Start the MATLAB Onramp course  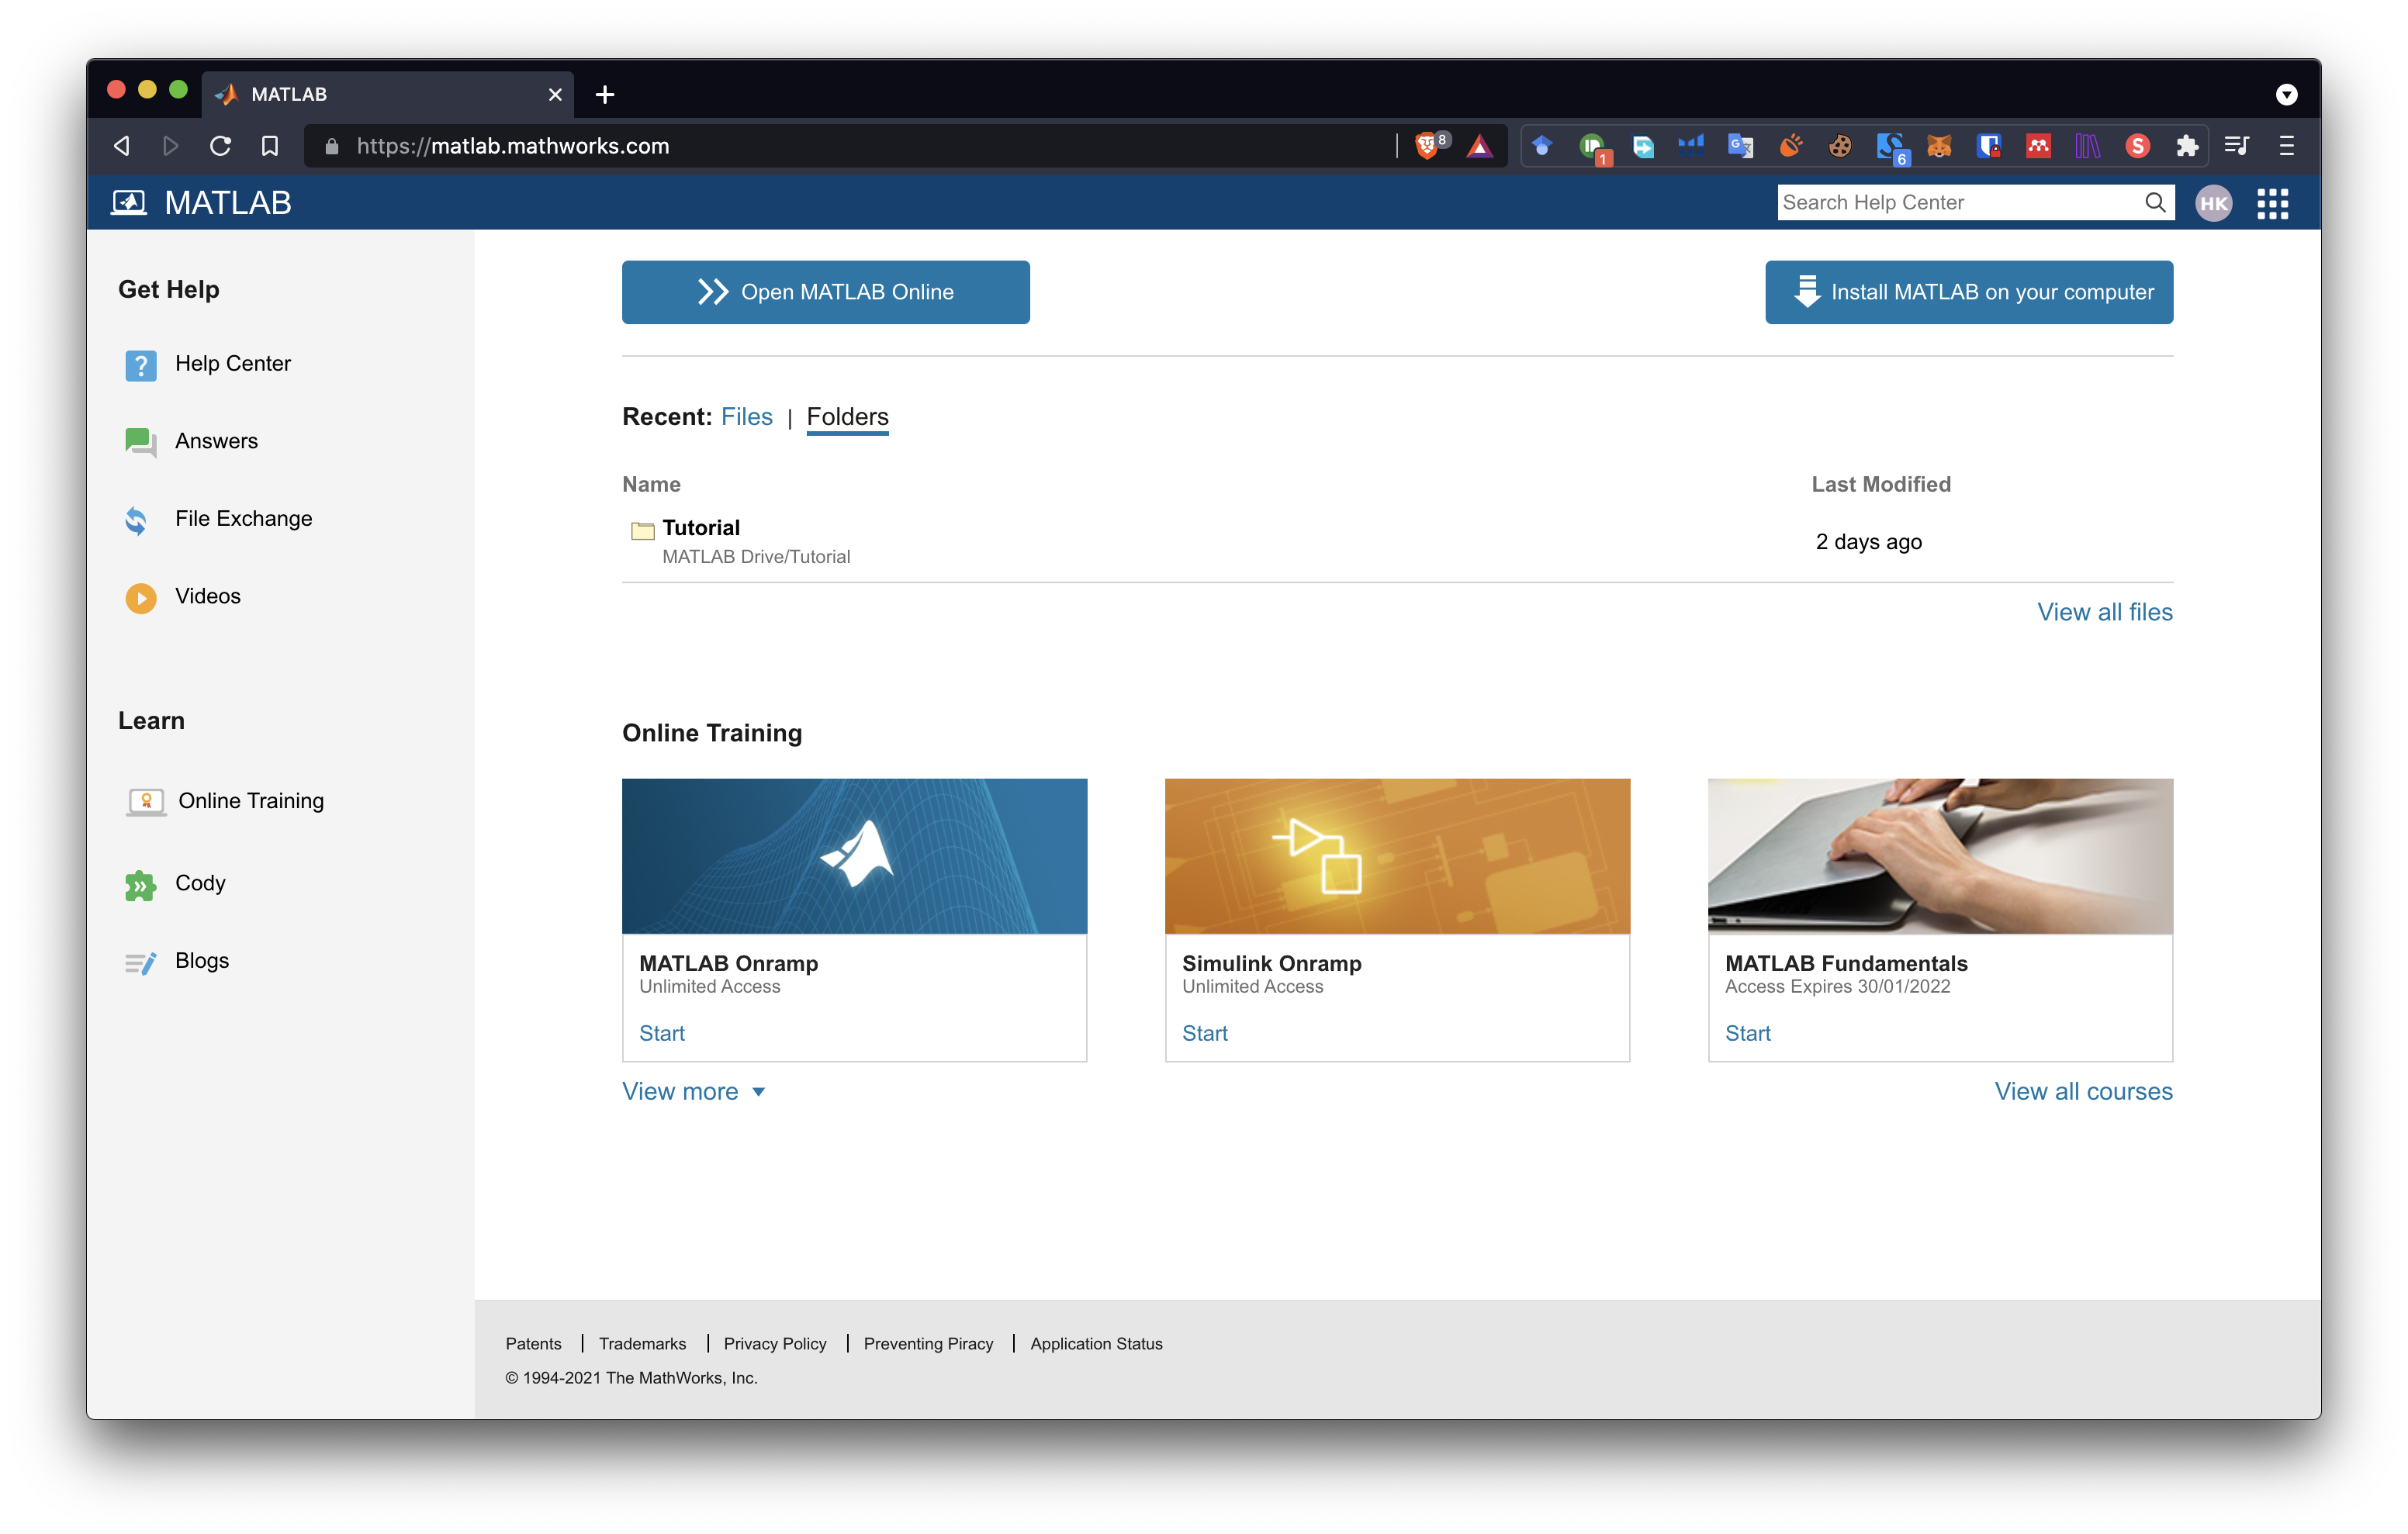click(661, 1033)
